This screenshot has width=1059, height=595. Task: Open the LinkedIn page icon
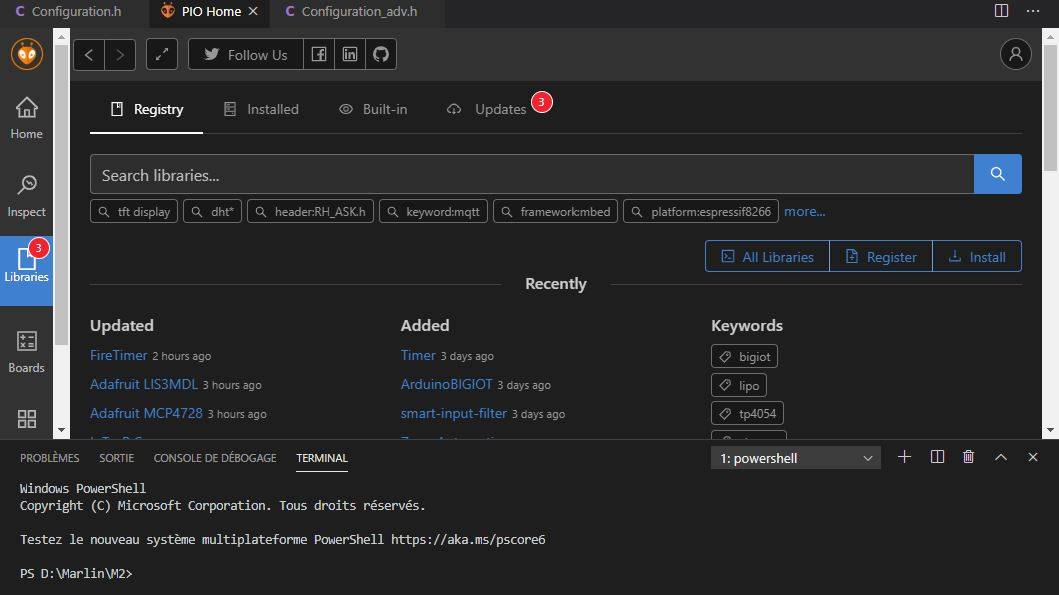(x=350, y=55)
